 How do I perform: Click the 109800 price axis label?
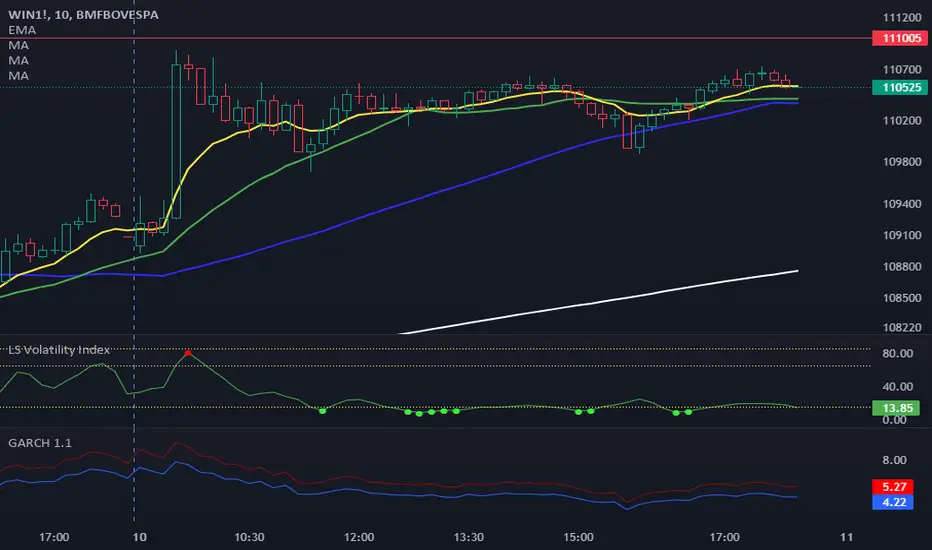tap(901, 162)
